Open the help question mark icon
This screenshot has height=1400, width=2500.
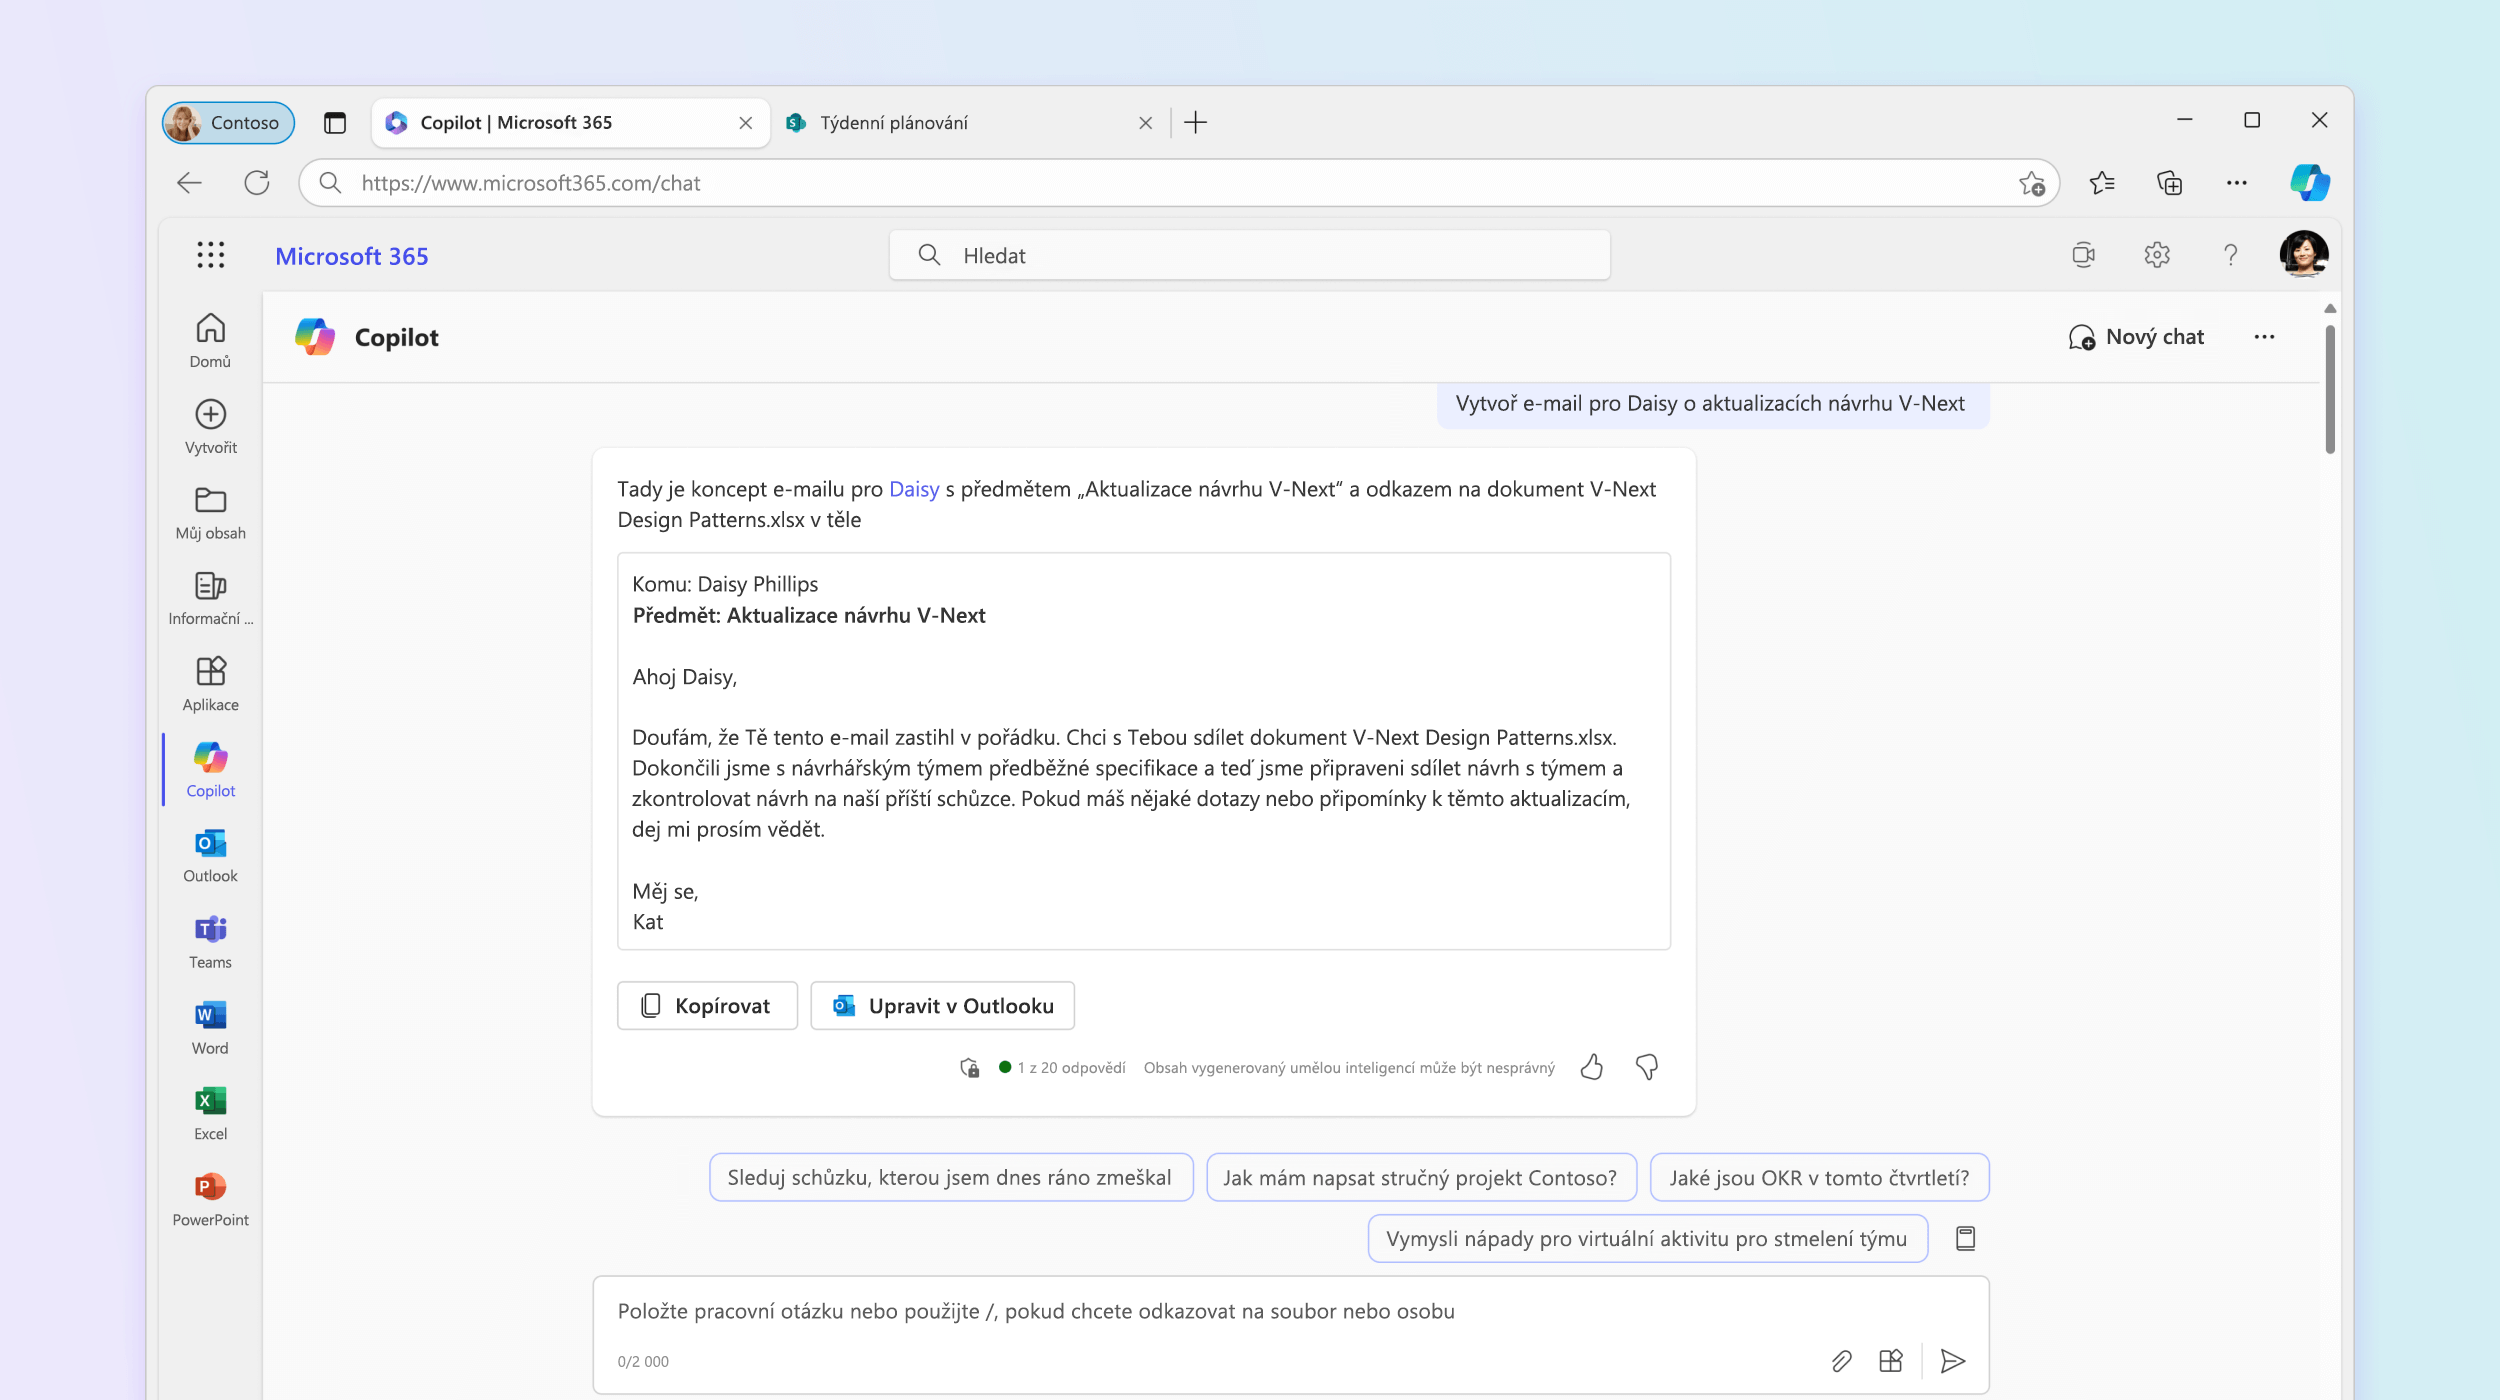pos(2230,255)
